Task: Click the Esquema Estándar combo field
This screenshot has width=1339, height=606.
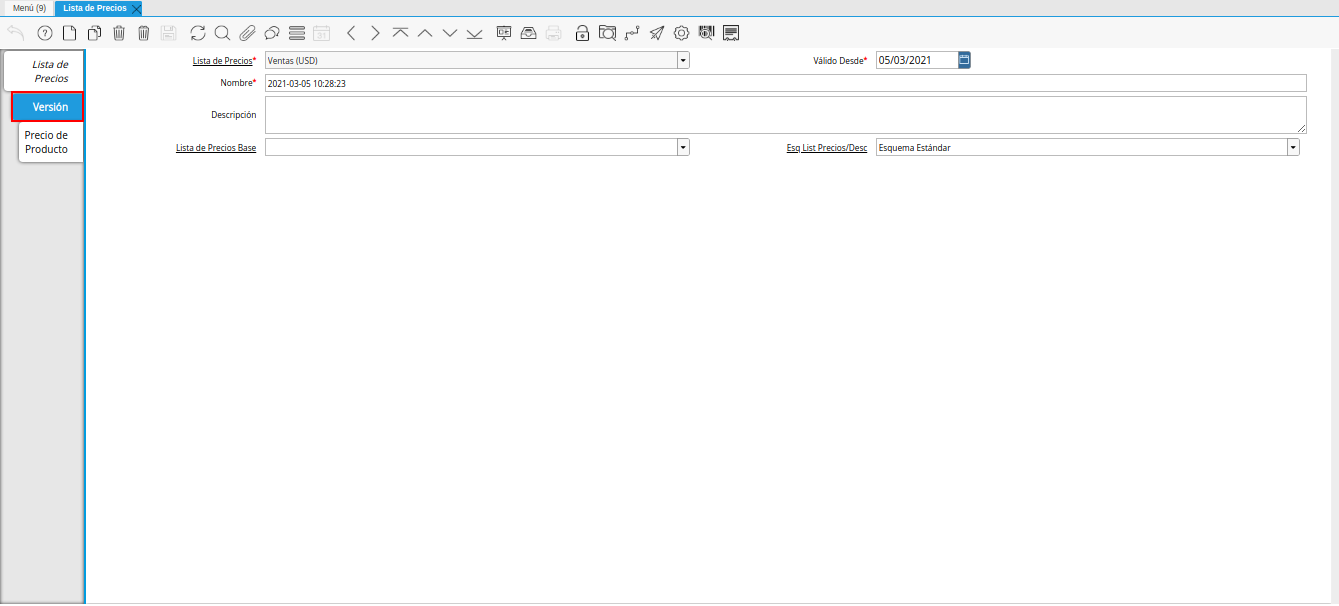Action: [1081, 147]
